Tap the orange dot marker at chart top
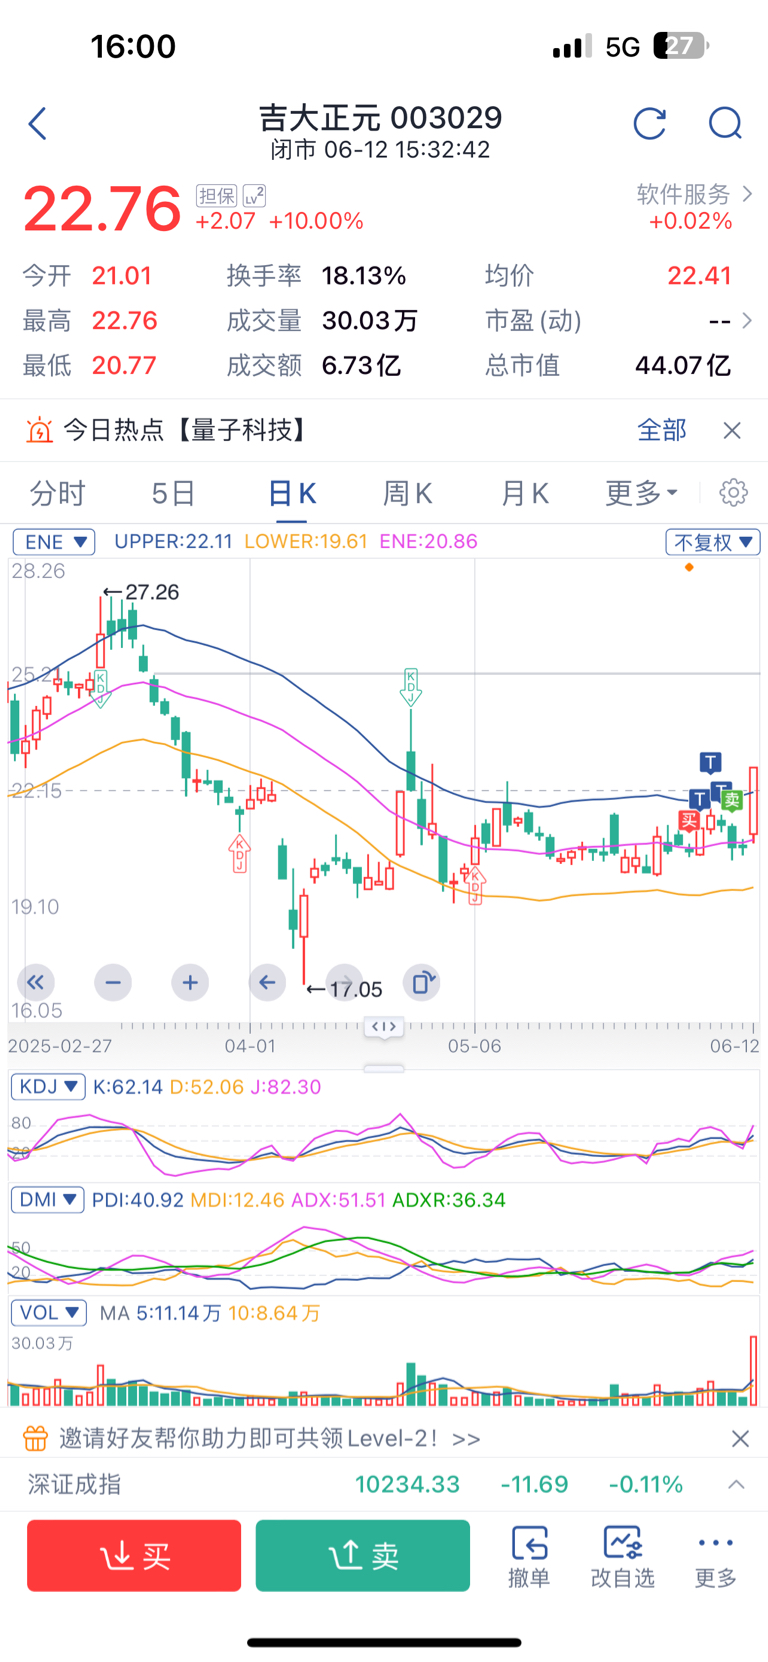 pyautogui.click(x=689, y=567)
